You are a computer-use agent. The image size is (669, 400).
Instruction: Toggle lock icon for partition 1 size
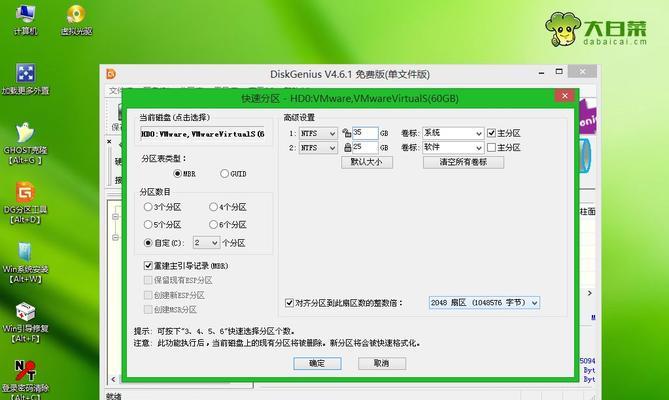click(x=347, y=133)
